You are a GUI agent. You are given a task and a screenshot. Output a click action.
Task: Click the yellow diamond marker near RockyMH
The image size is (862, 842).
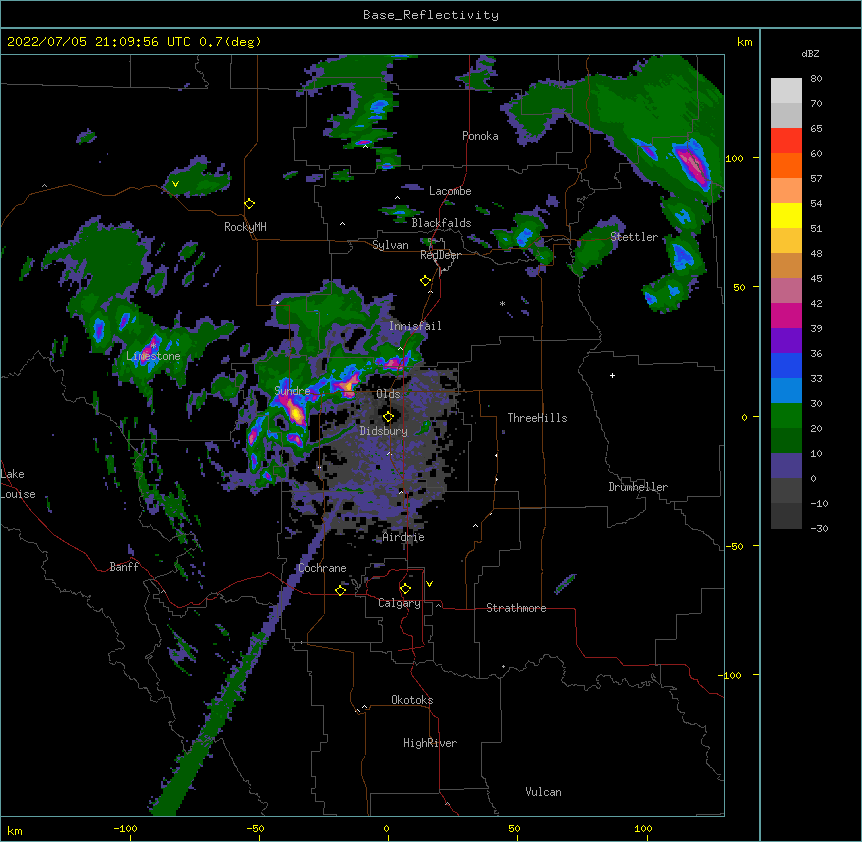(250, 204)
